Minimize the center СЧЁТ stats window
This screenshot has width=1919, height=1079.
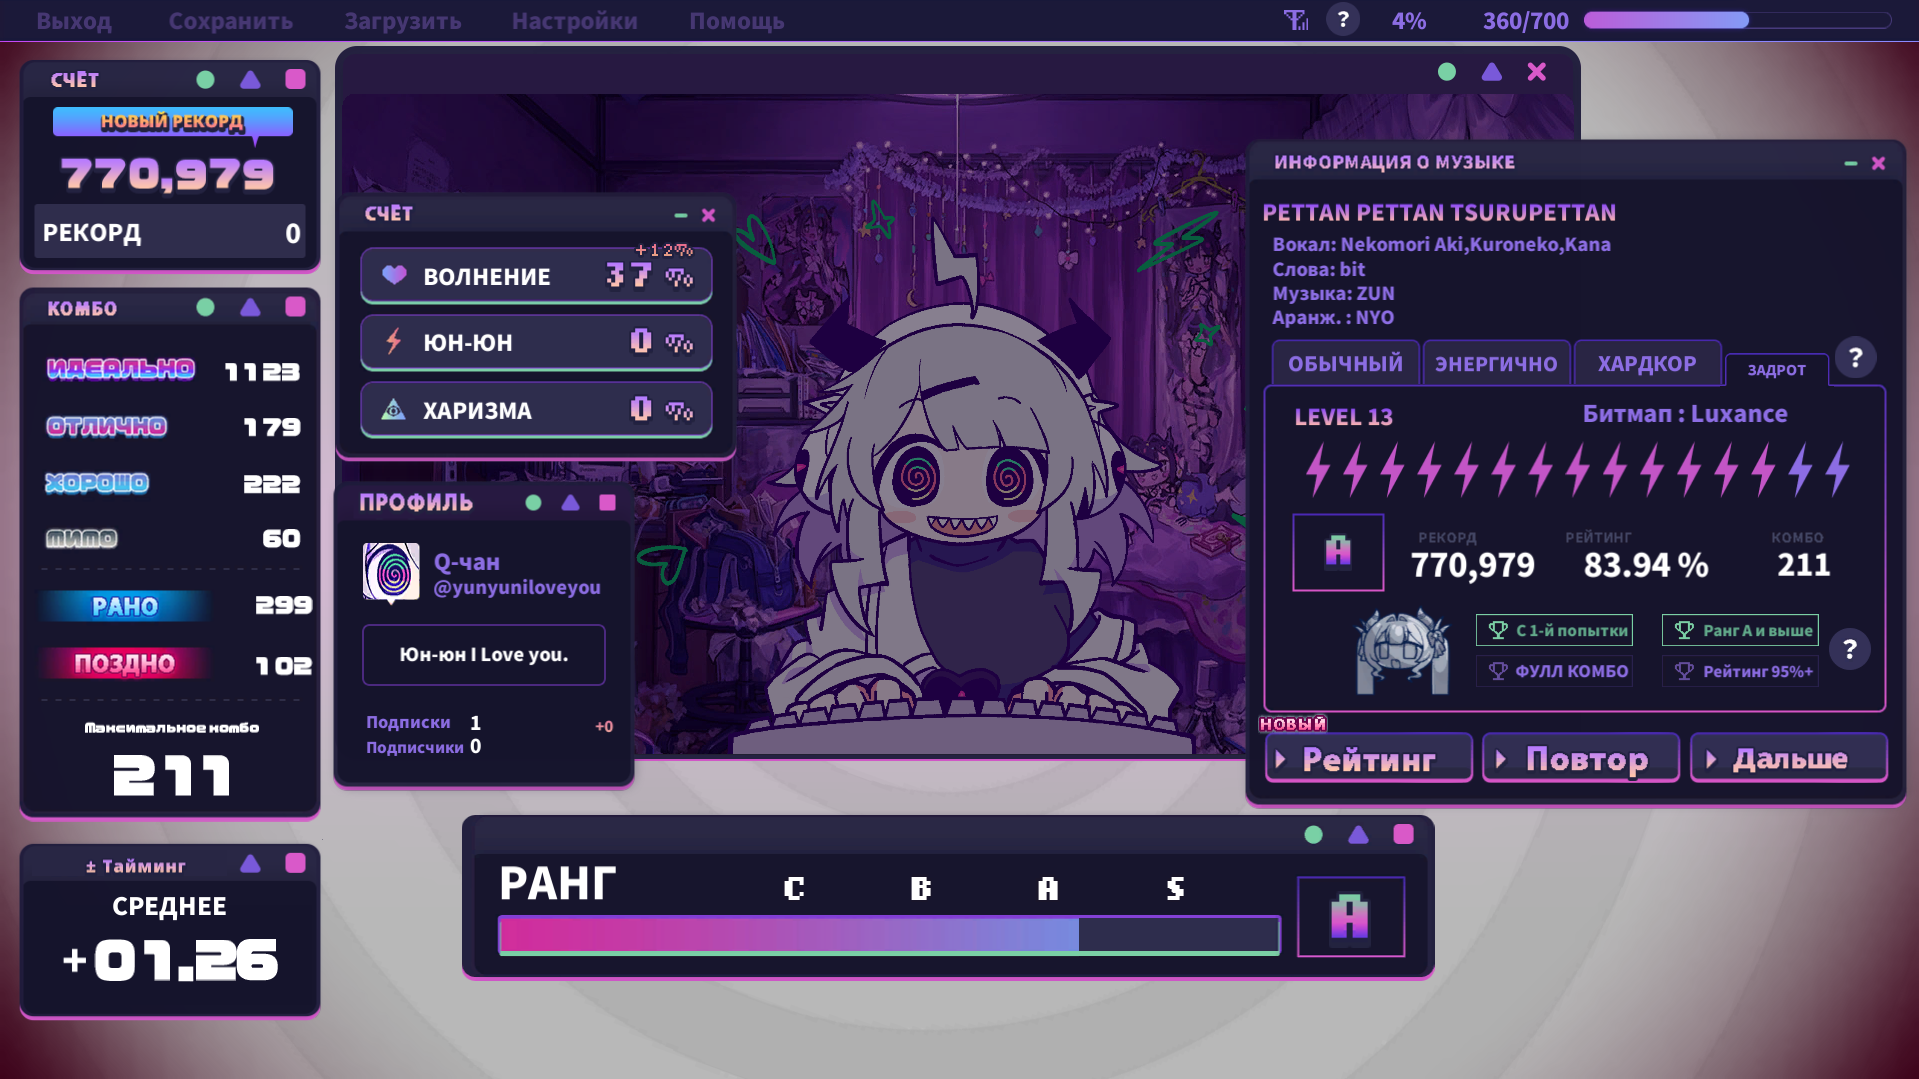[x=681, y=215]
